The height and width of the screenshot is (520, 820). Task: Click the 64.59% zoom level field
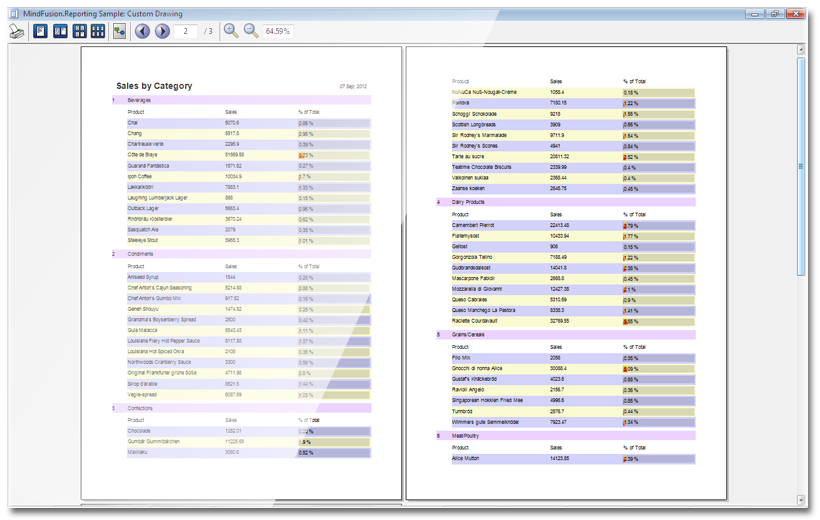pos(278,32)
